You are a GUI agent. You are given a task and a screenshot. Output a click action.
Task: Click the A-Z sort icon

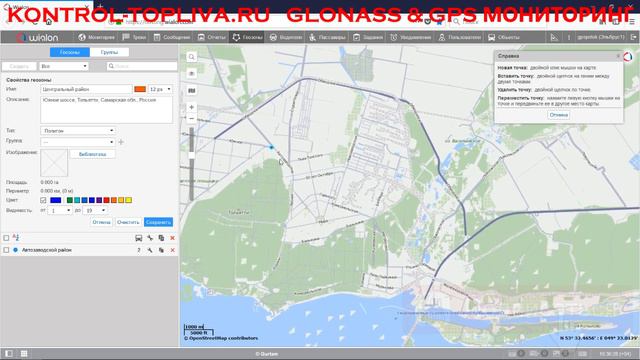[16, 238]
